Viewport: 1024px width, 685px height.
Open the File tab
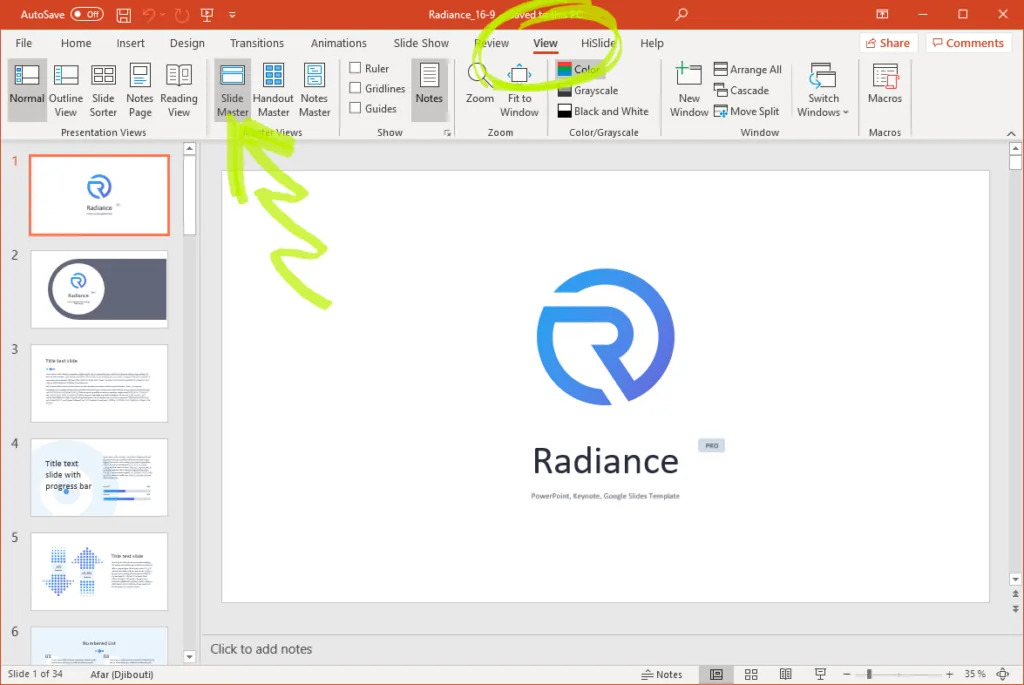click(x=24, y=43)
